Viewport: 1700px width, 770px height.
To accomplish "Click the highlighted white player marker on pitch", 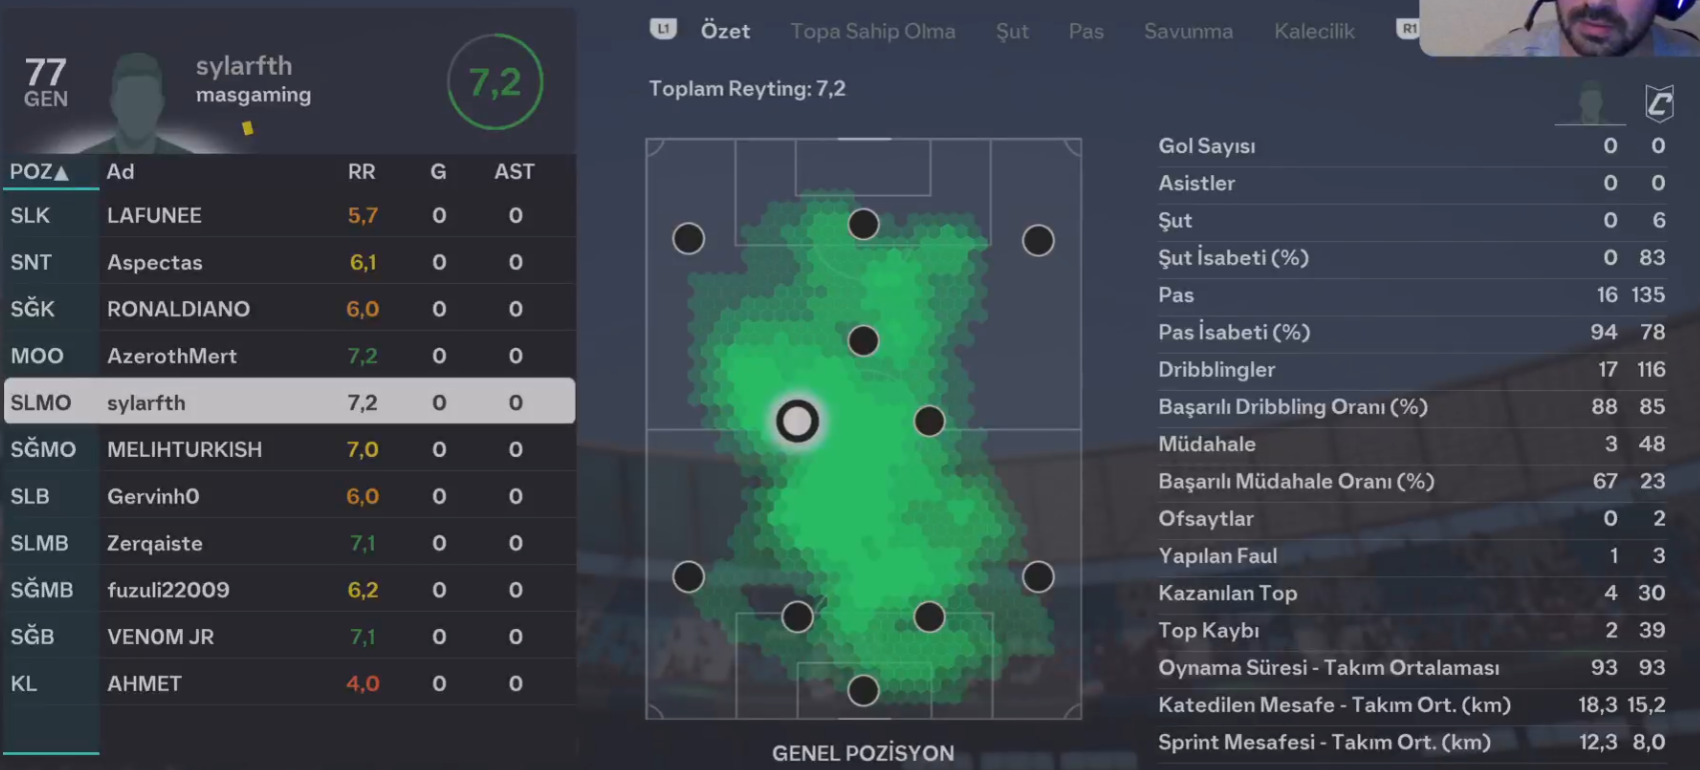I will click(797, 421).
